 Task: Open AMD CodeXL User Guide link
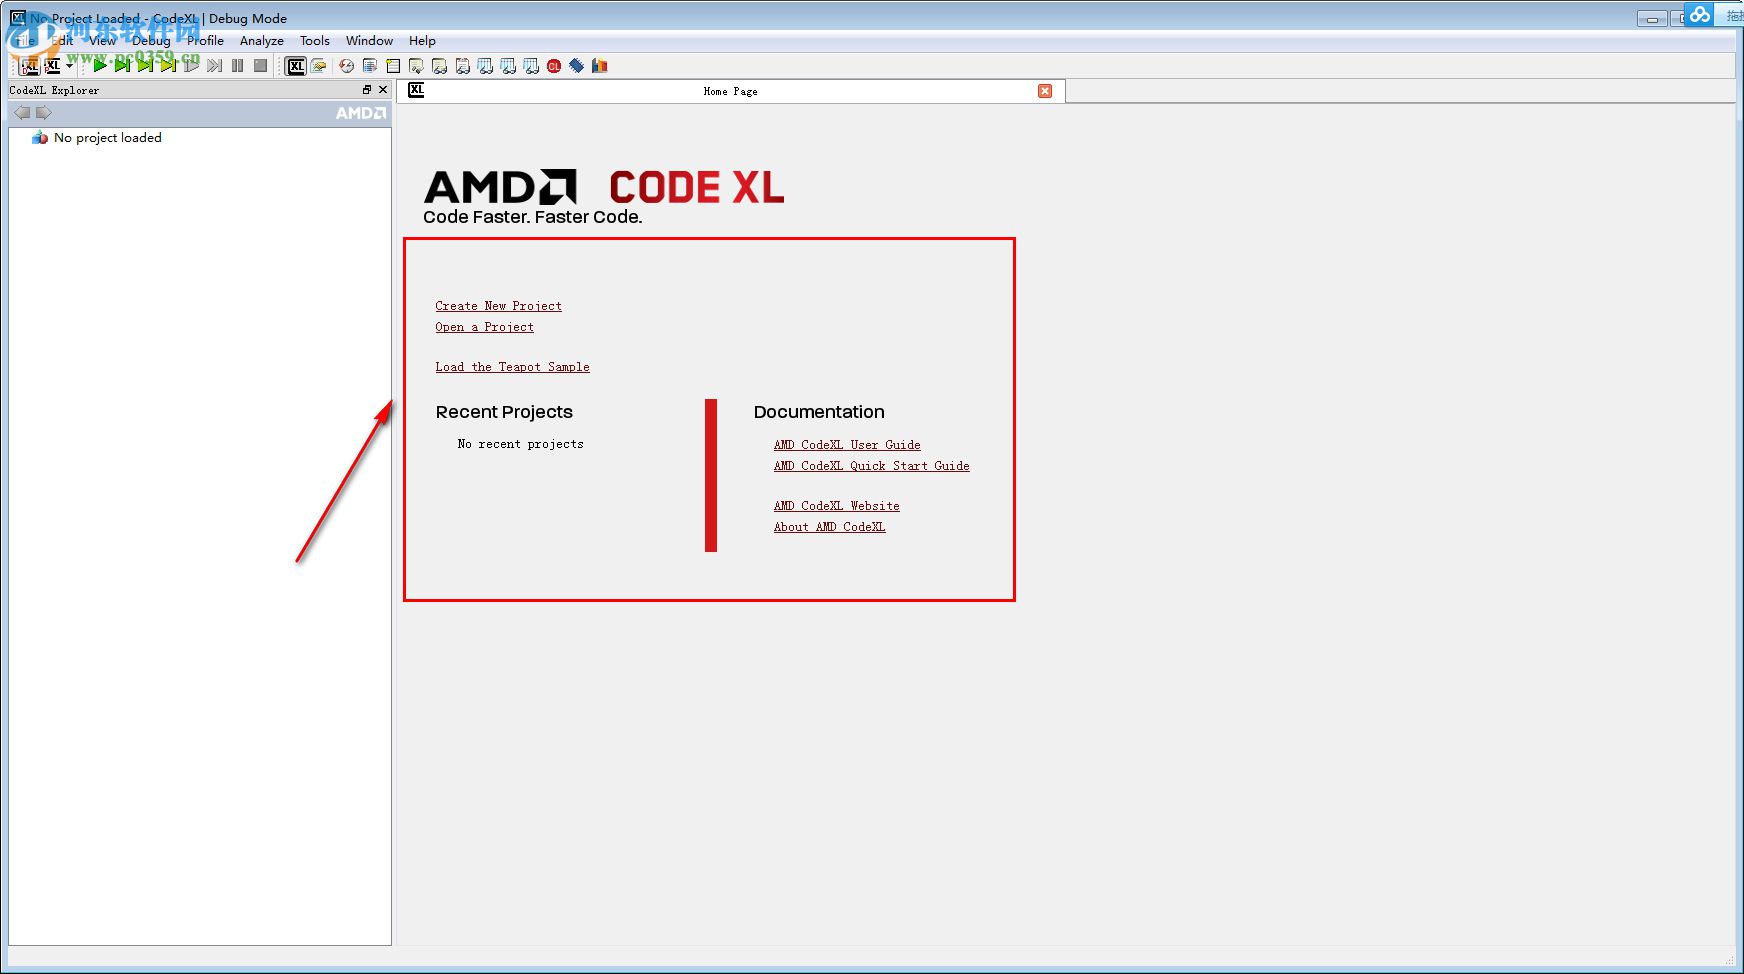pyautogui.click(x=847, y=445)
